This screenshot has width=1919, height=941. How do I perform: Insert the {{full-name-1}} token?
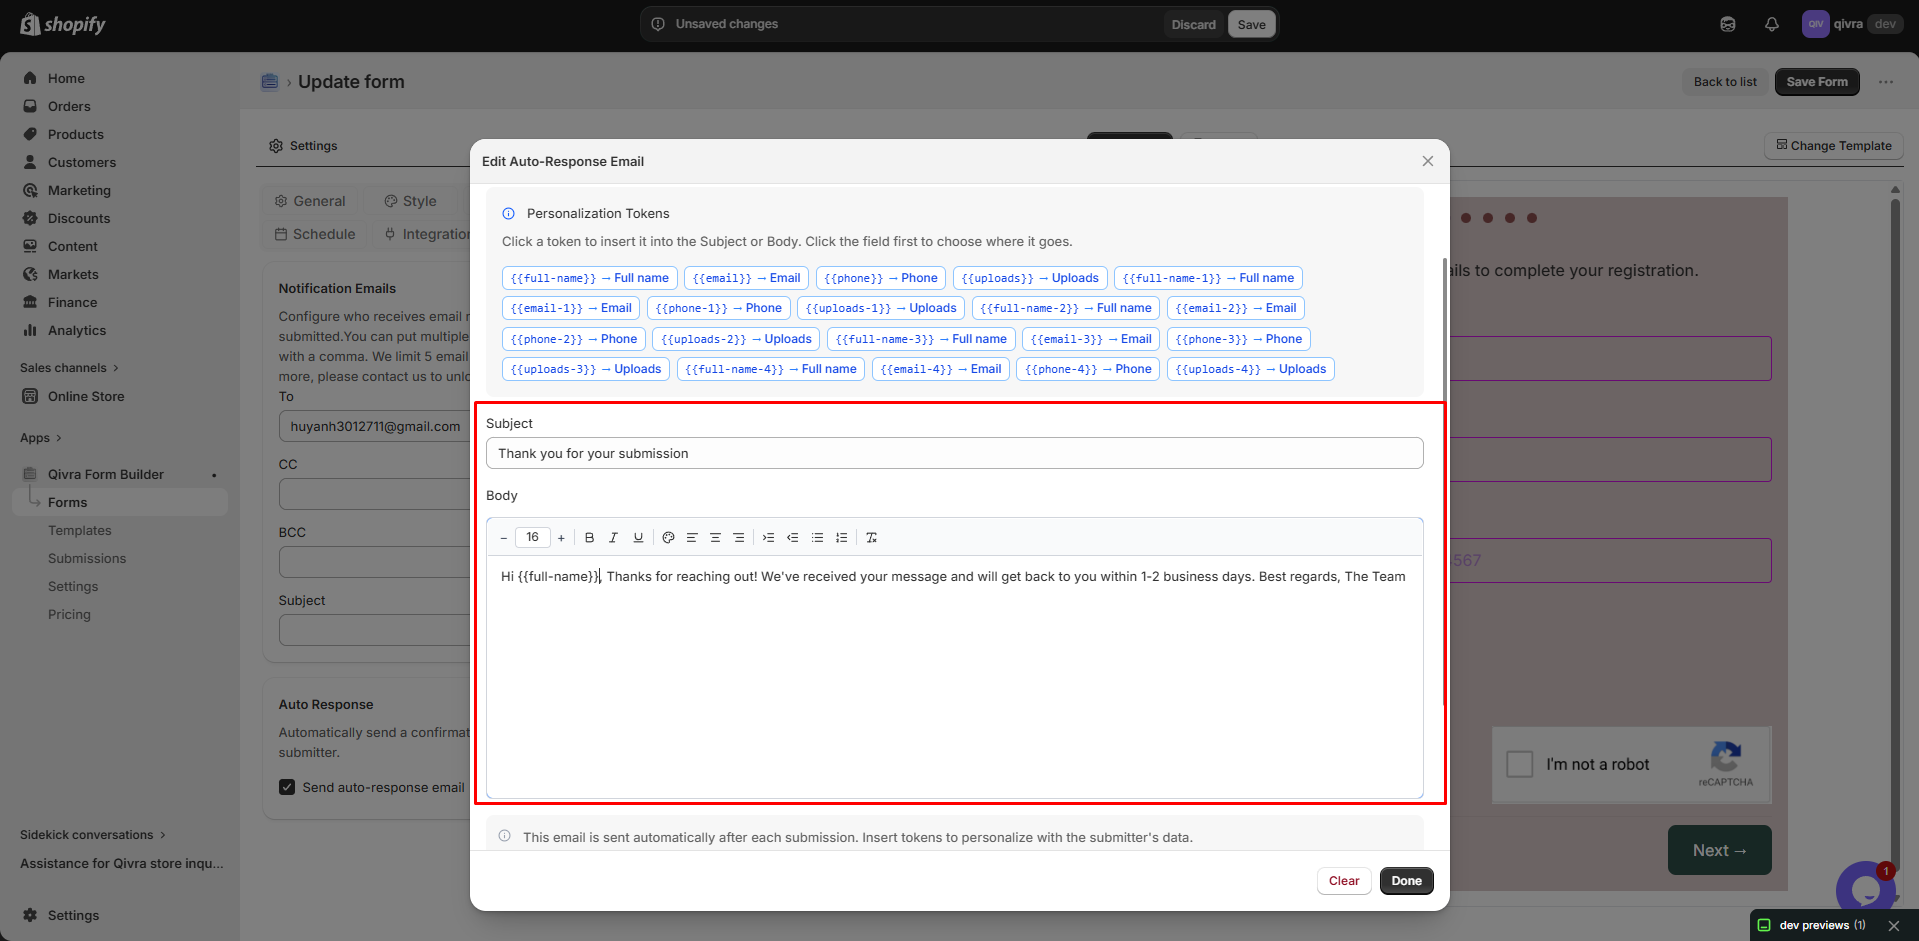point(1208,278)
